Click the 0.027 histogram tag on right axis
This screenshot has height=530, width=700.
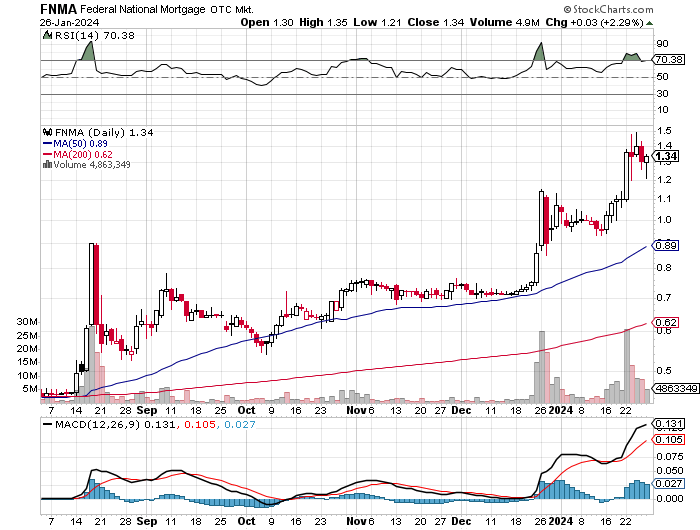(x=668, y=484)
